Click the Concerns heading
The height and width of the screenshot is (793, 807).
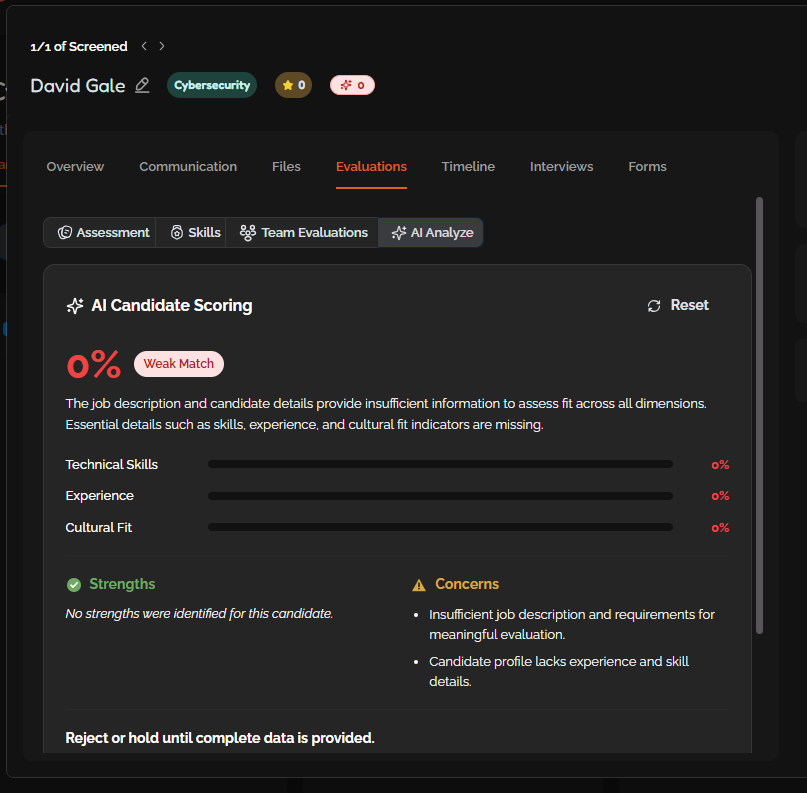point(467,584)
